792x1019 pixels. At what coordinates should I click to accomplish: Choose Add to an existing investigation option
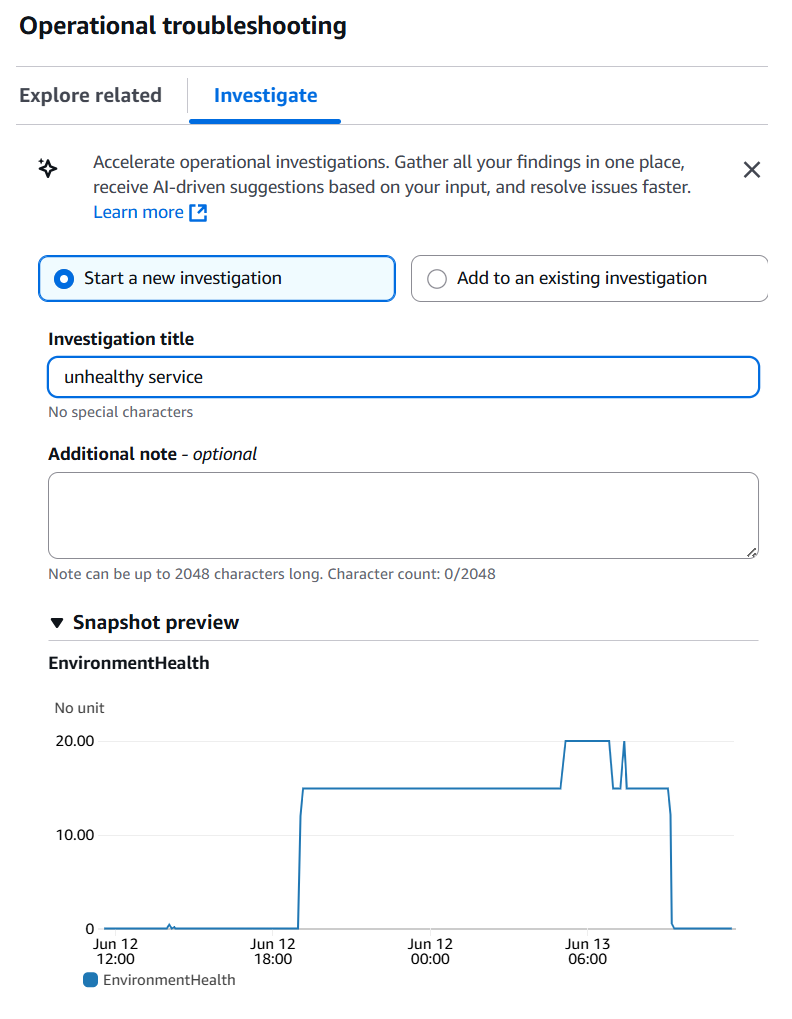437,278
